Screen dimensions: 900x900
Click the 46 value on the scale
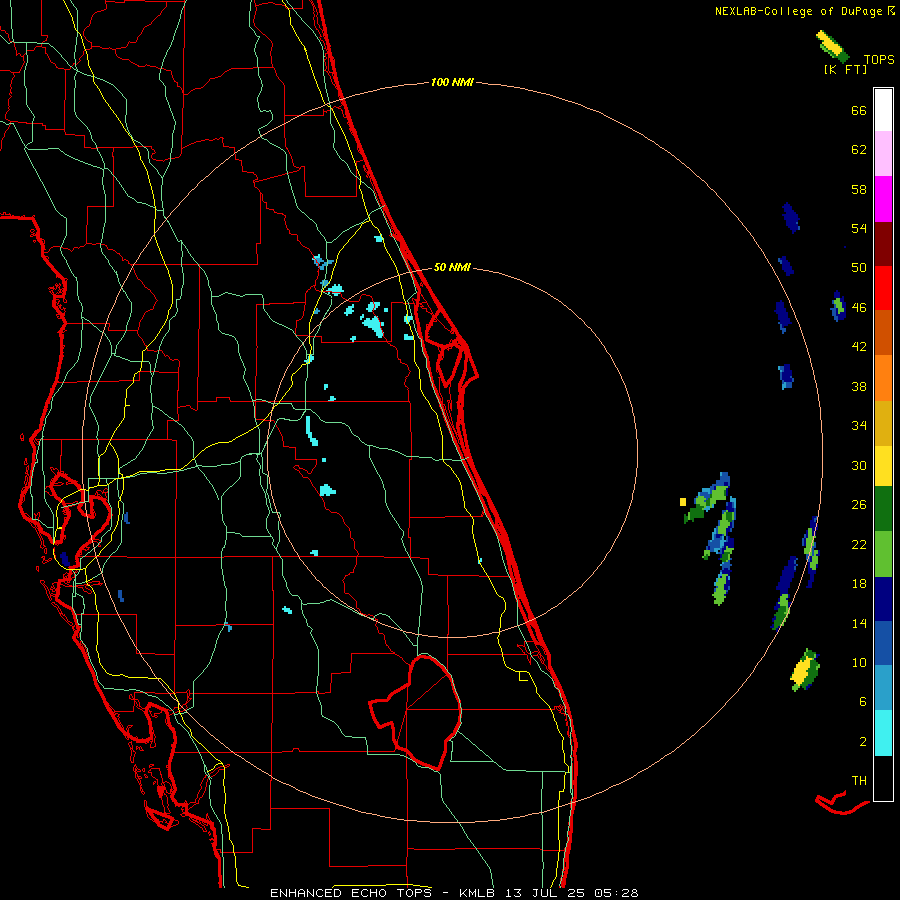(x=859, y=308)
